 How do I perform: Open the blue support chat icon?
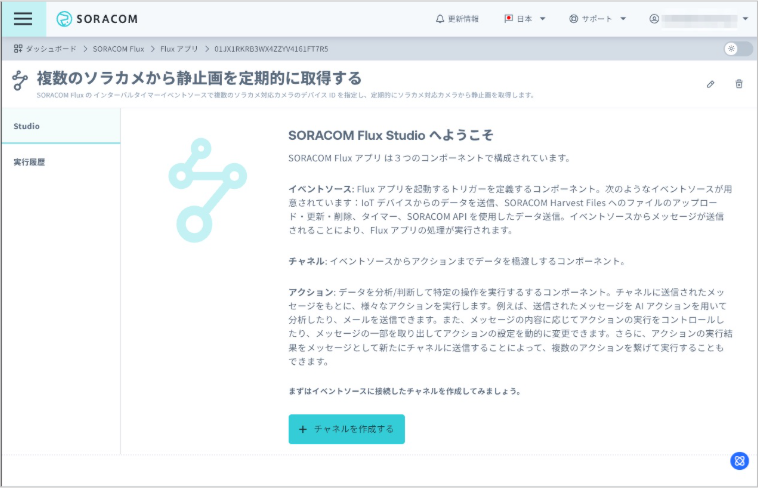(739, 461)
